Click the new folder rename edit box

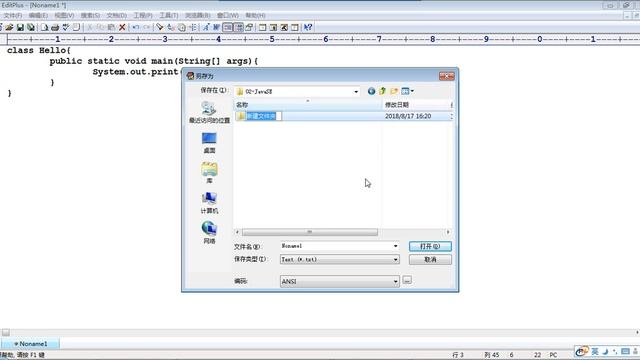click(x=264, y=116)
